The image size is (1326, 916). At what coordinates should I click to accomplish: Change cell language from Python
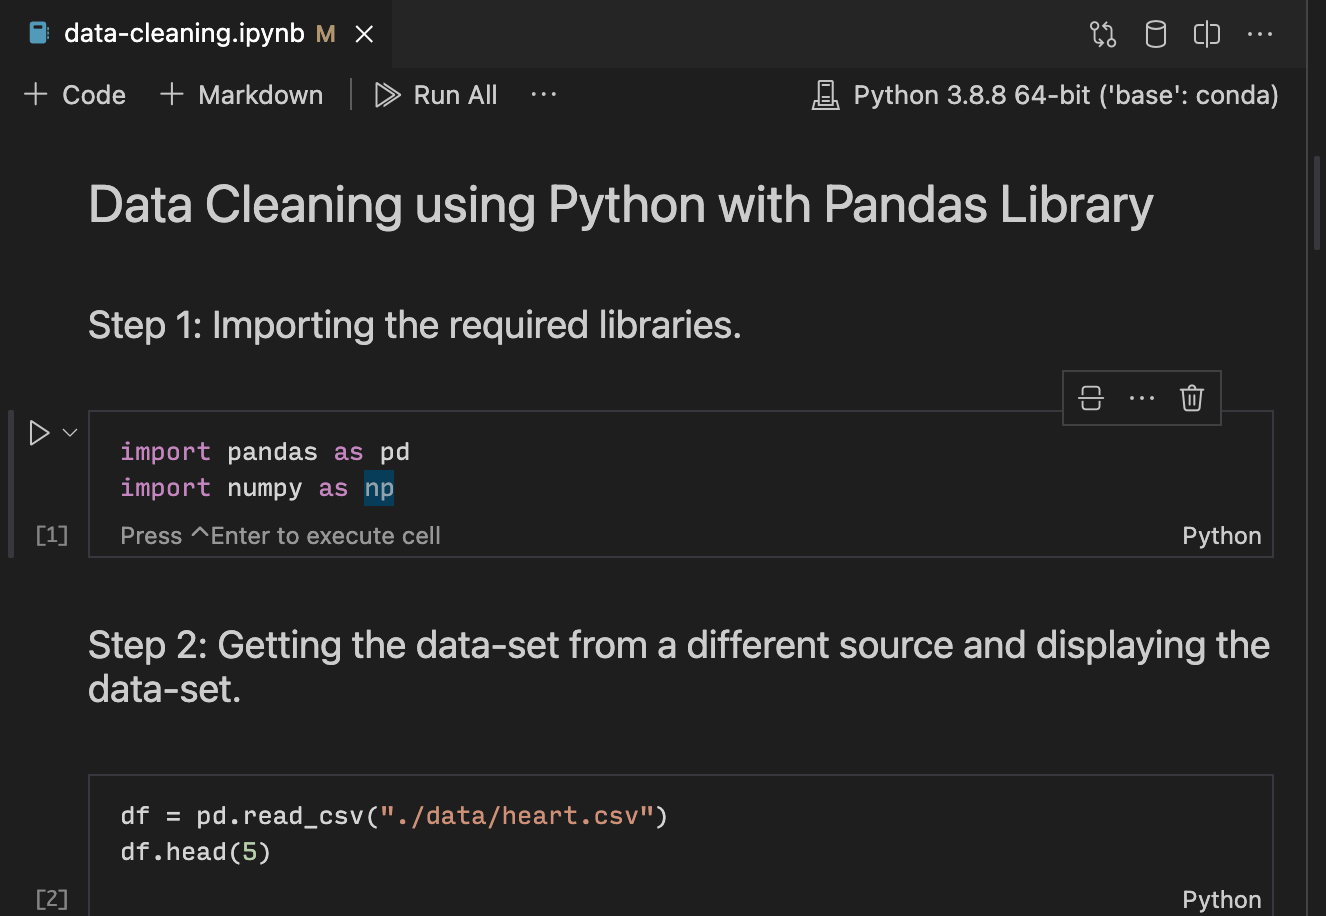[1221, 535]
